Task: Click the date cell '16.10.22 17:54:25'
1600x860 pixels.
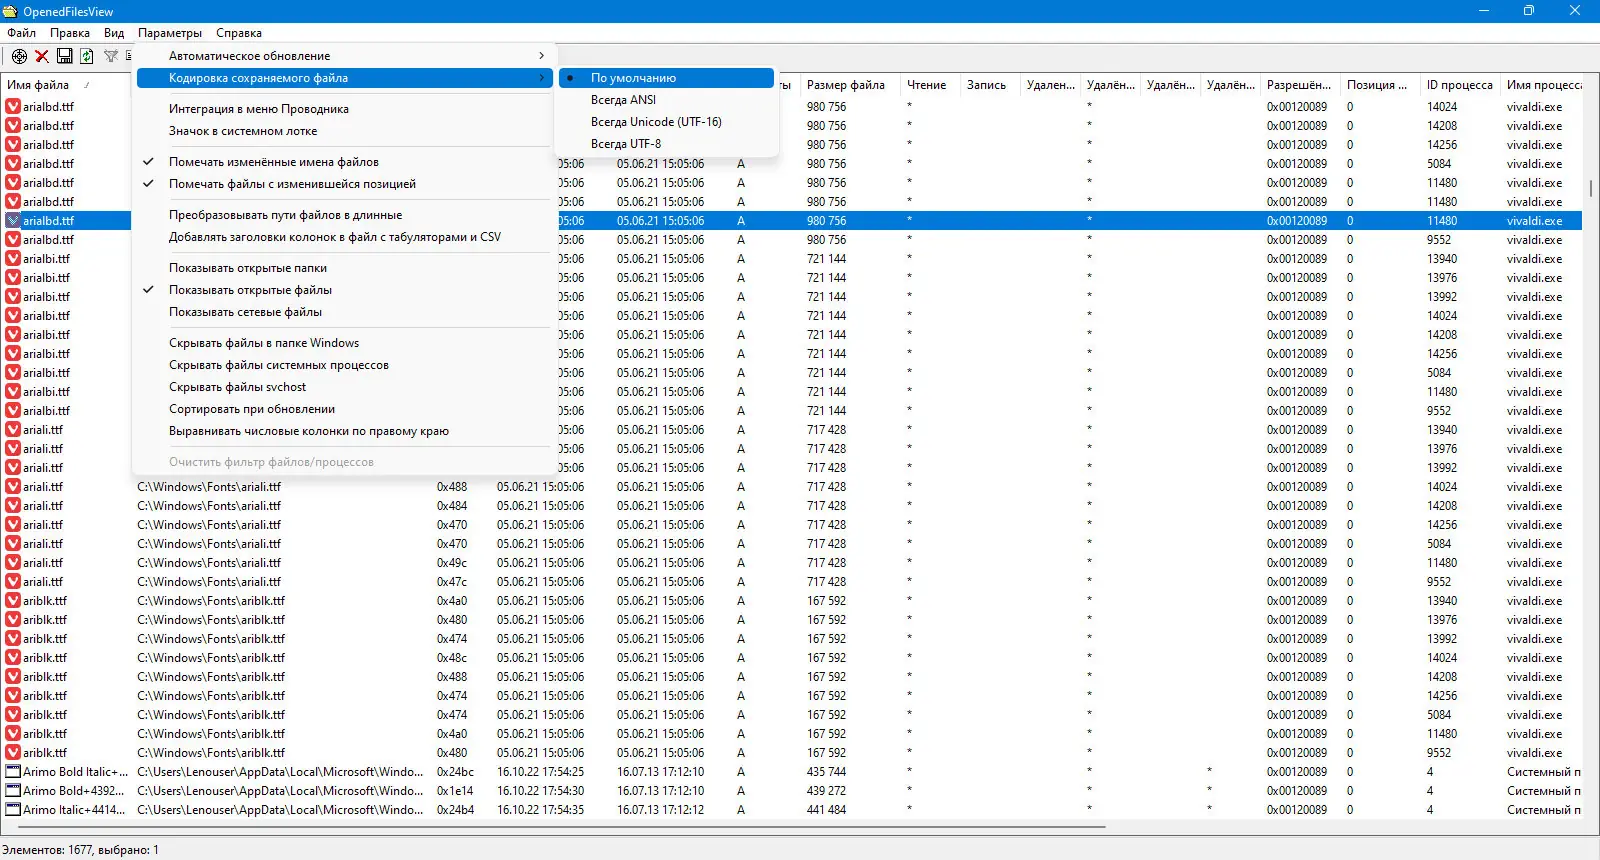Action: (x=540, y=772)
